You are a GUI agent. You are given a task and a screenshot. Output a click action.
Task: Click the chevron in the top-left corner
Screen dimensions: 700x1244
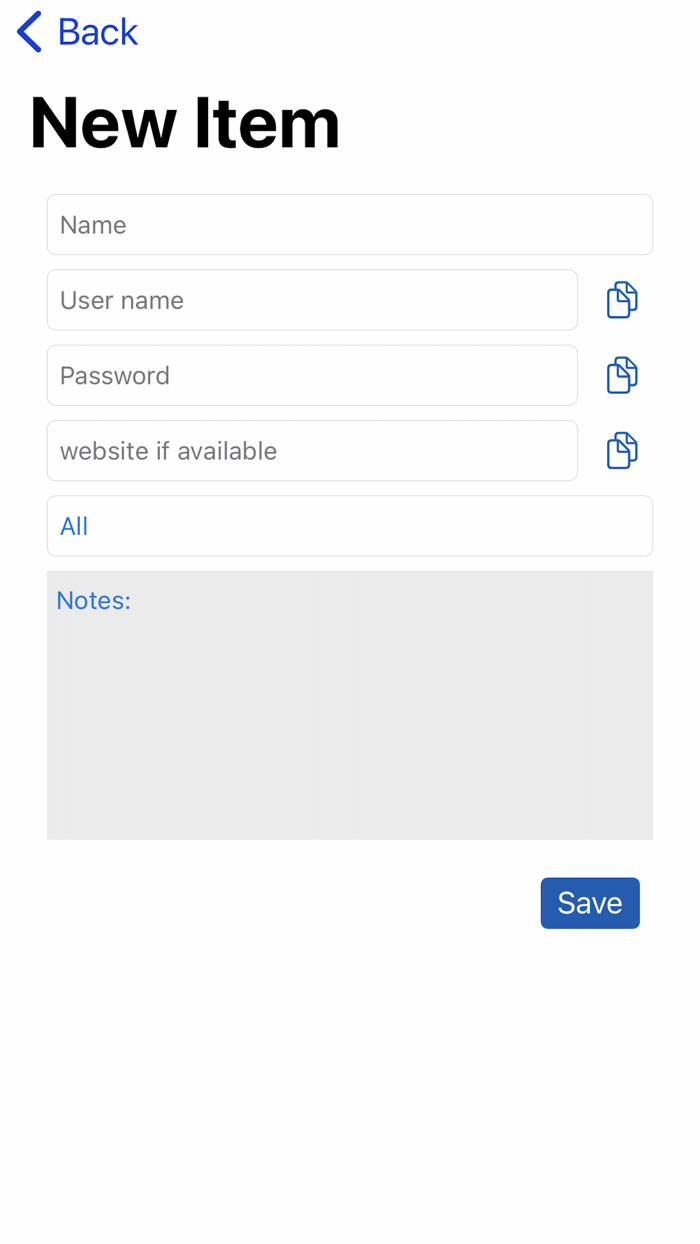coord(28,31)
